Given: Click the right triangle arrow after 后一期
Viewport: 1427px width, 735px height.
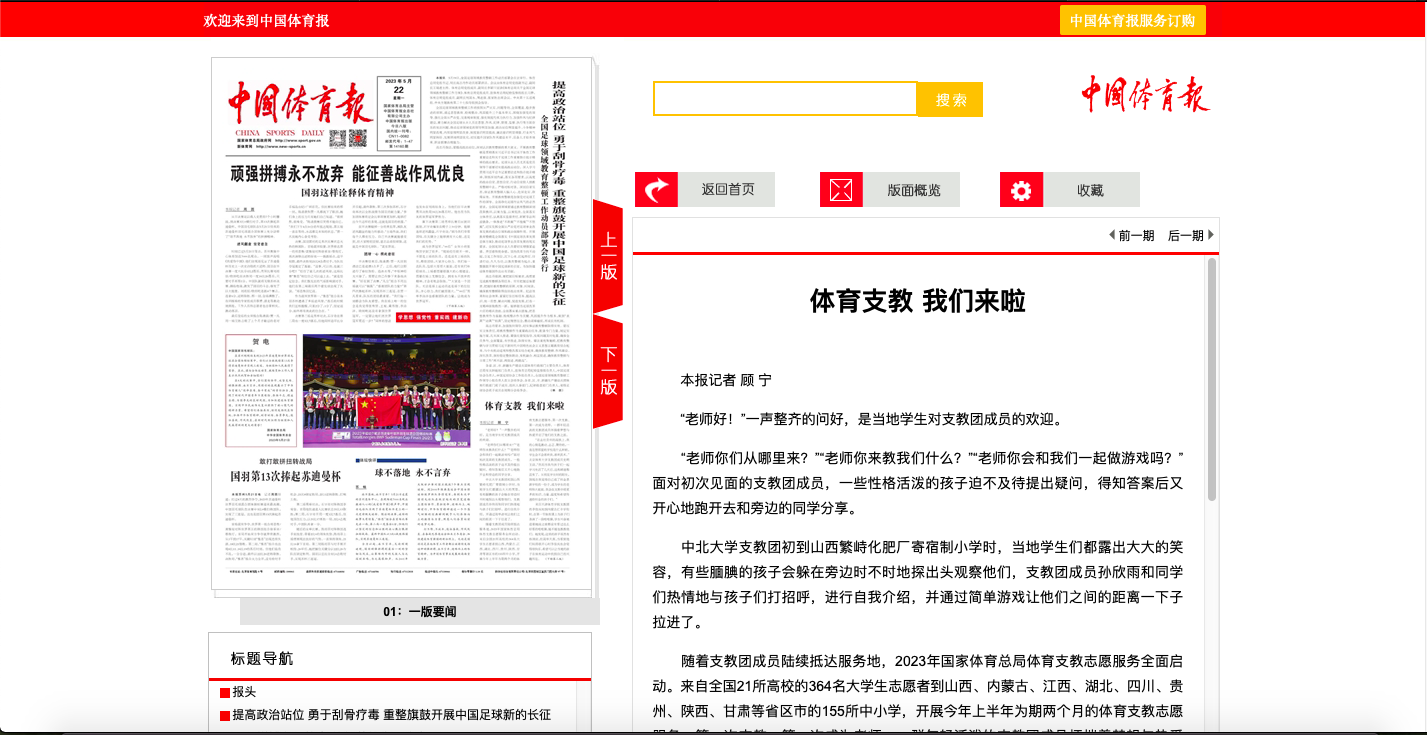Looking at the screenshot, I should coord(1211,235).
